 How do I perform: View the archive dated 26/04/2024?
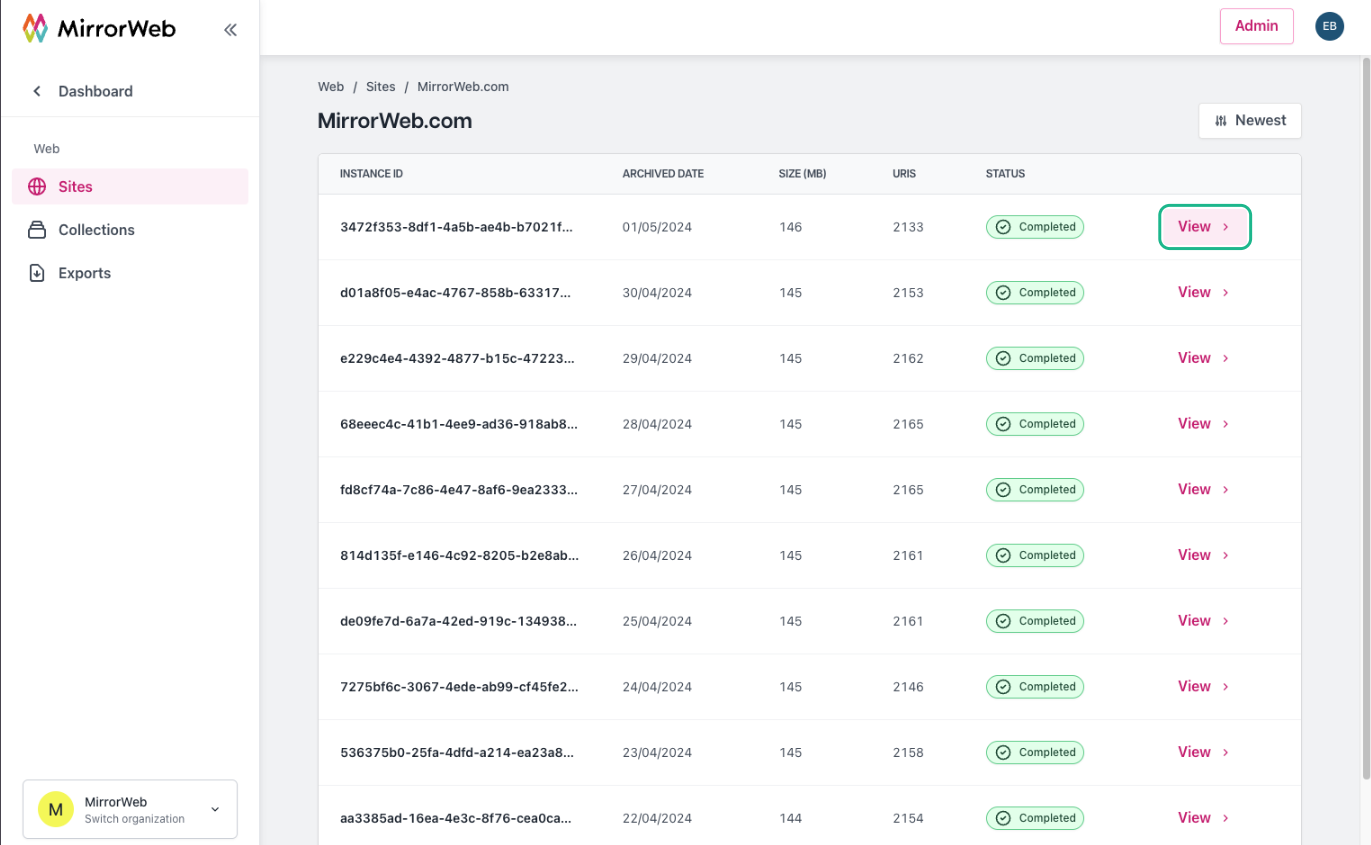1205,555
